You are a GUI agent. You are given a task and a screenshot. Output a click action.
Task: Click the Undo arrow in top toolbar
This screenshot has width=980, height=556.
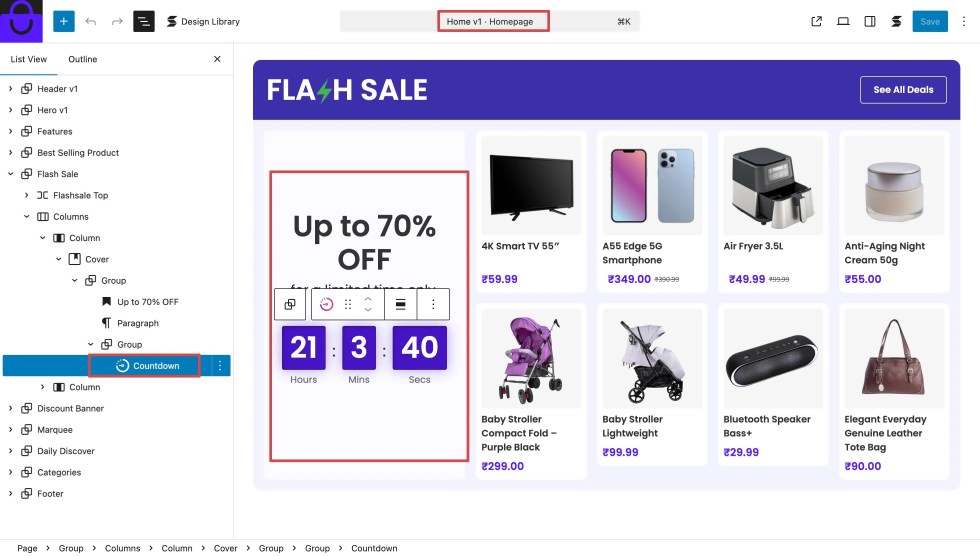point(91,21)
